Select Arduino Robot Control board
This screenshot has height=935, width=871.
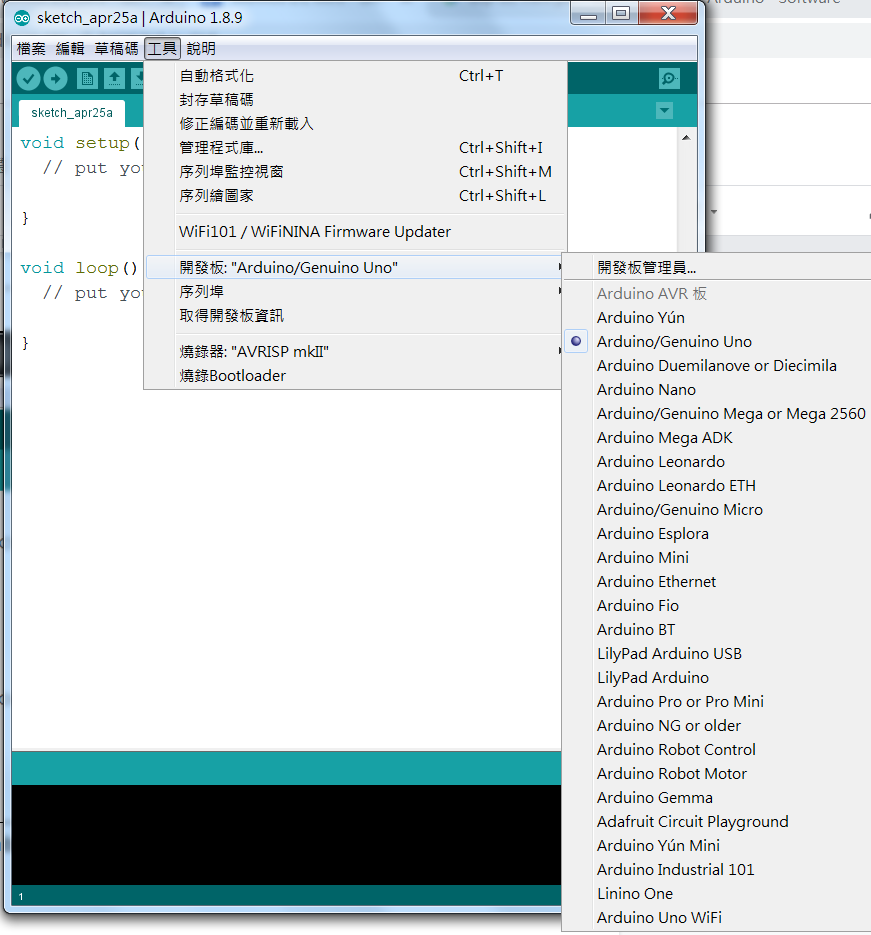tap(717, 750)
